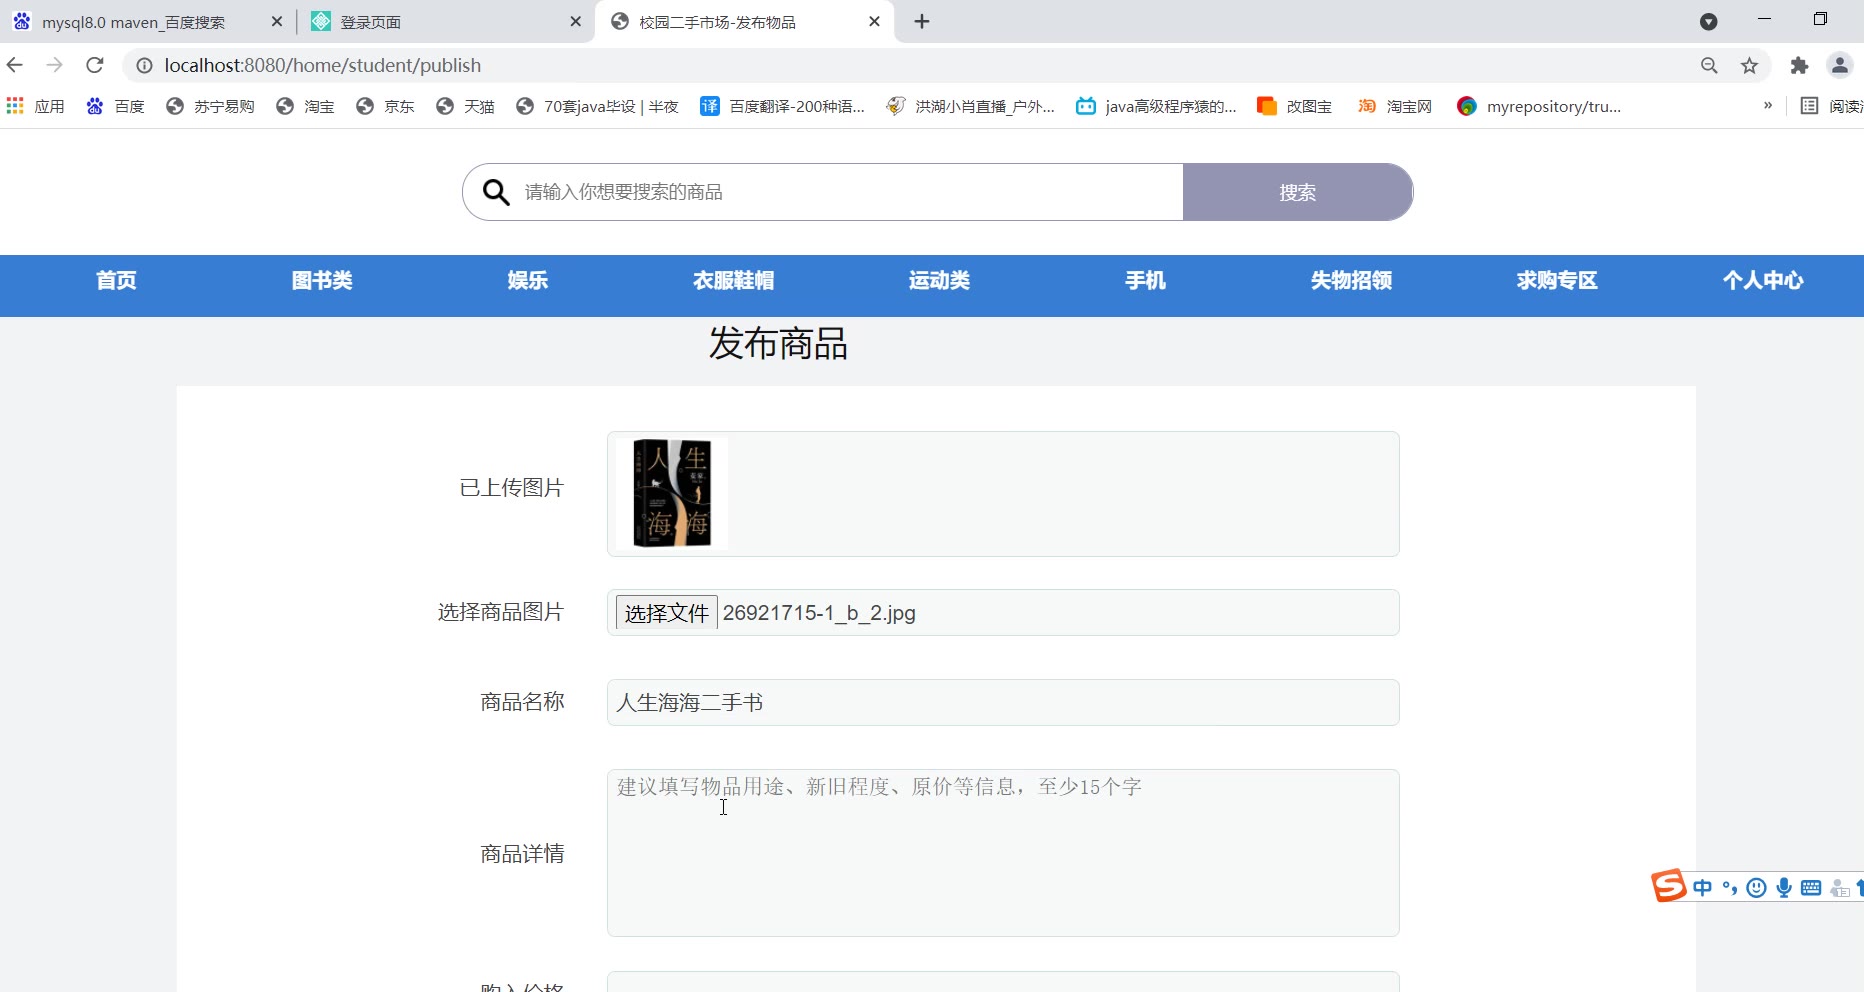Open the apps grid bookmark 应用
This screenshot has height=992, width=1864.
click(35, 106)
